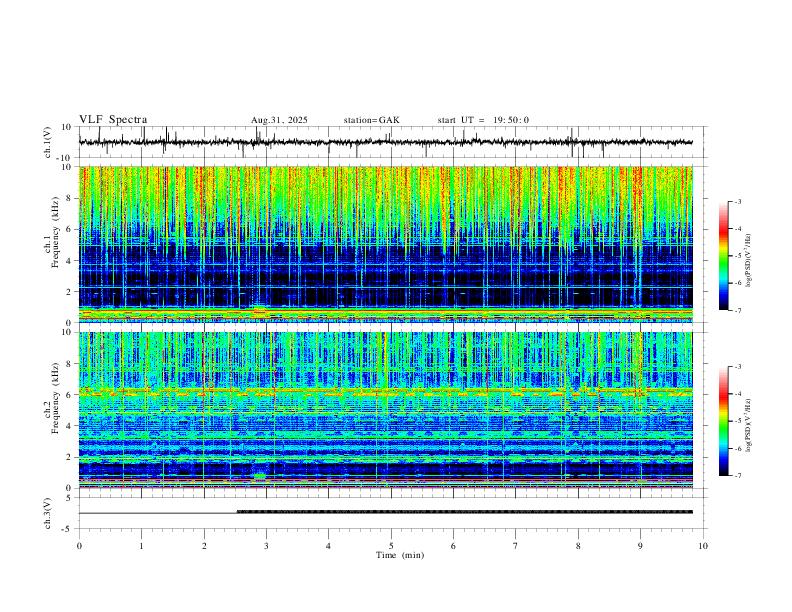The height and width of the screenshot is (612, 792).
Task: Click time axis tick label "9"
Action: click(x=640, y=546)
